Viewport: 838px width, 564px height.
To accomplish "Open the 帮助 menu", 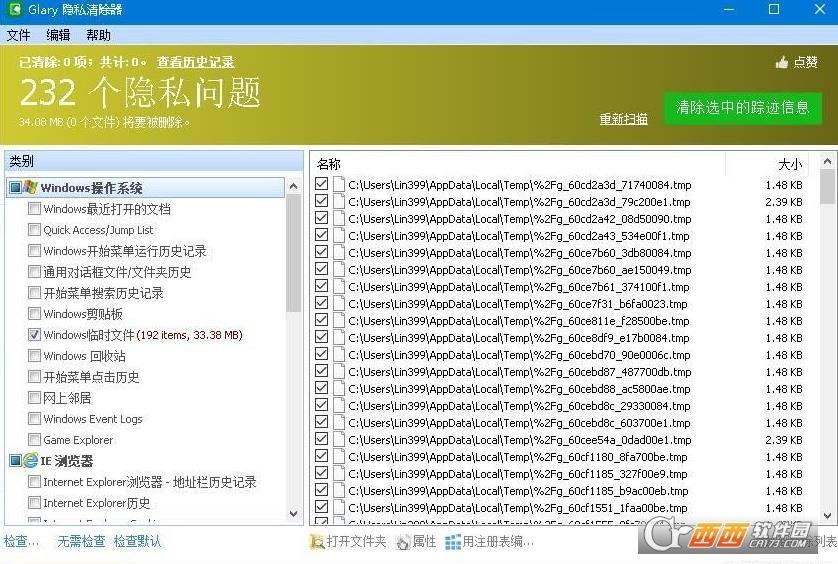I will point(98,35).
